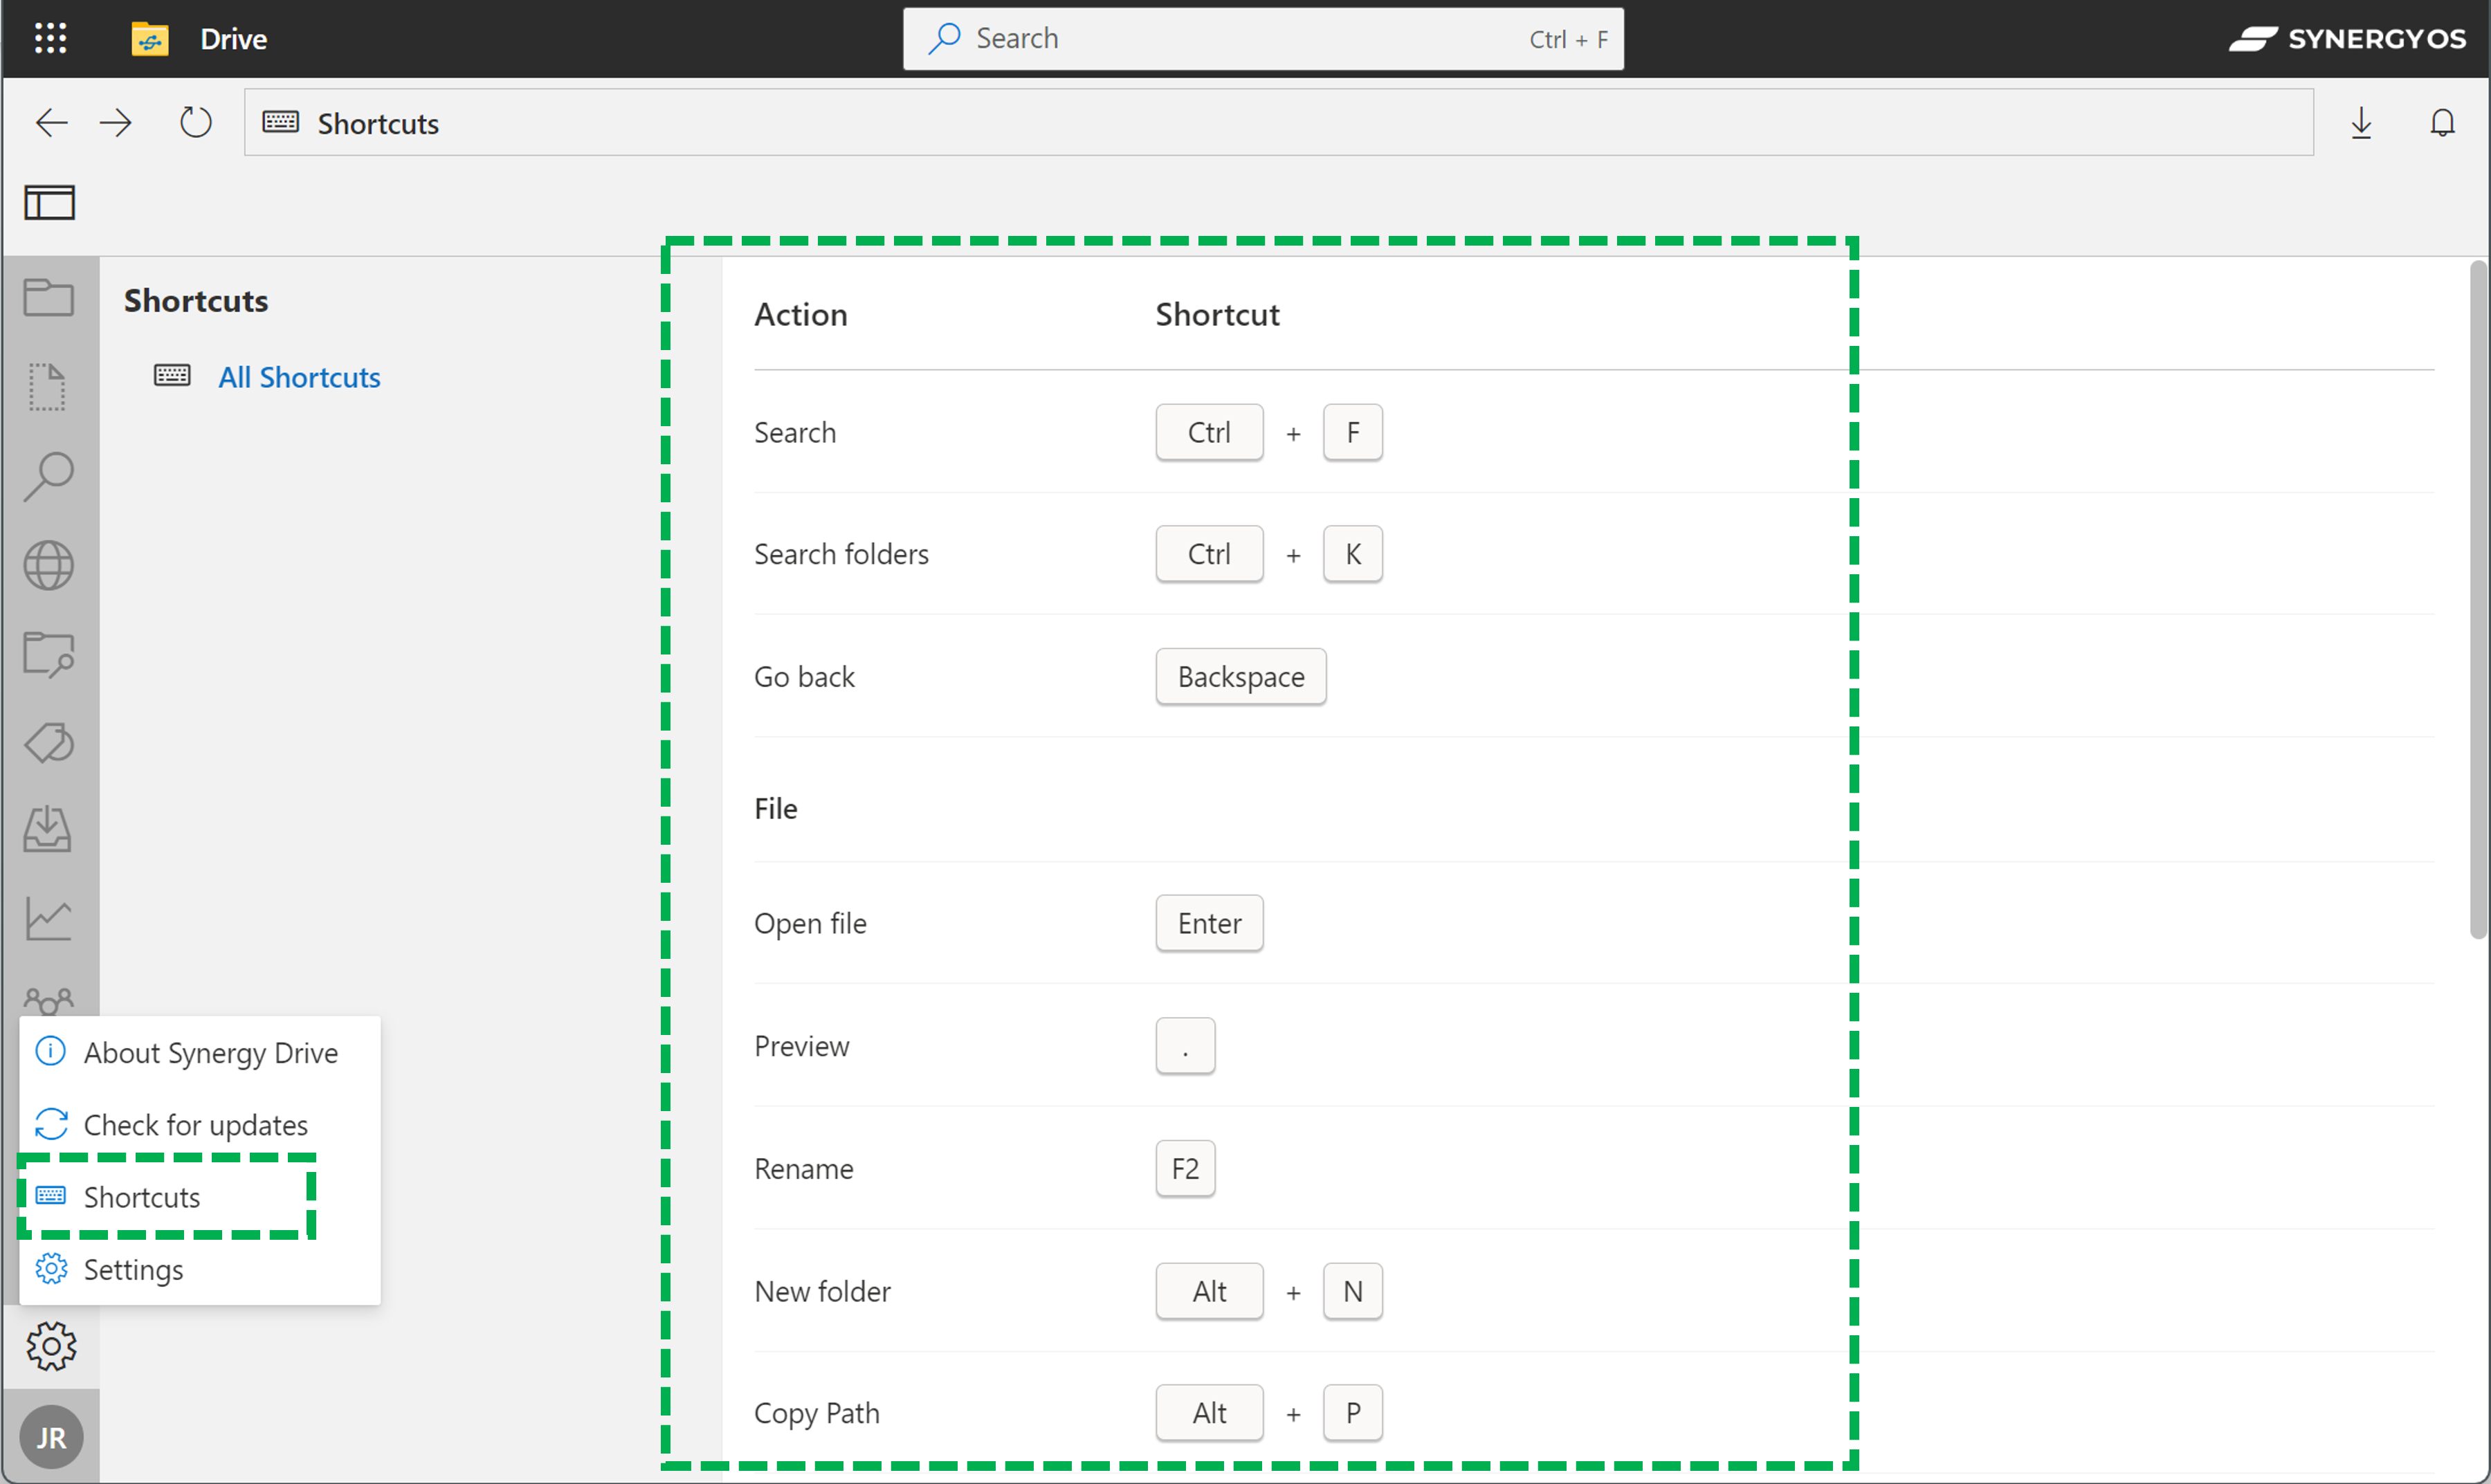2491x1484 pixels.
Task: Click the Shortcut column header
Action: pyautogui.click(x=1217, y=314)
